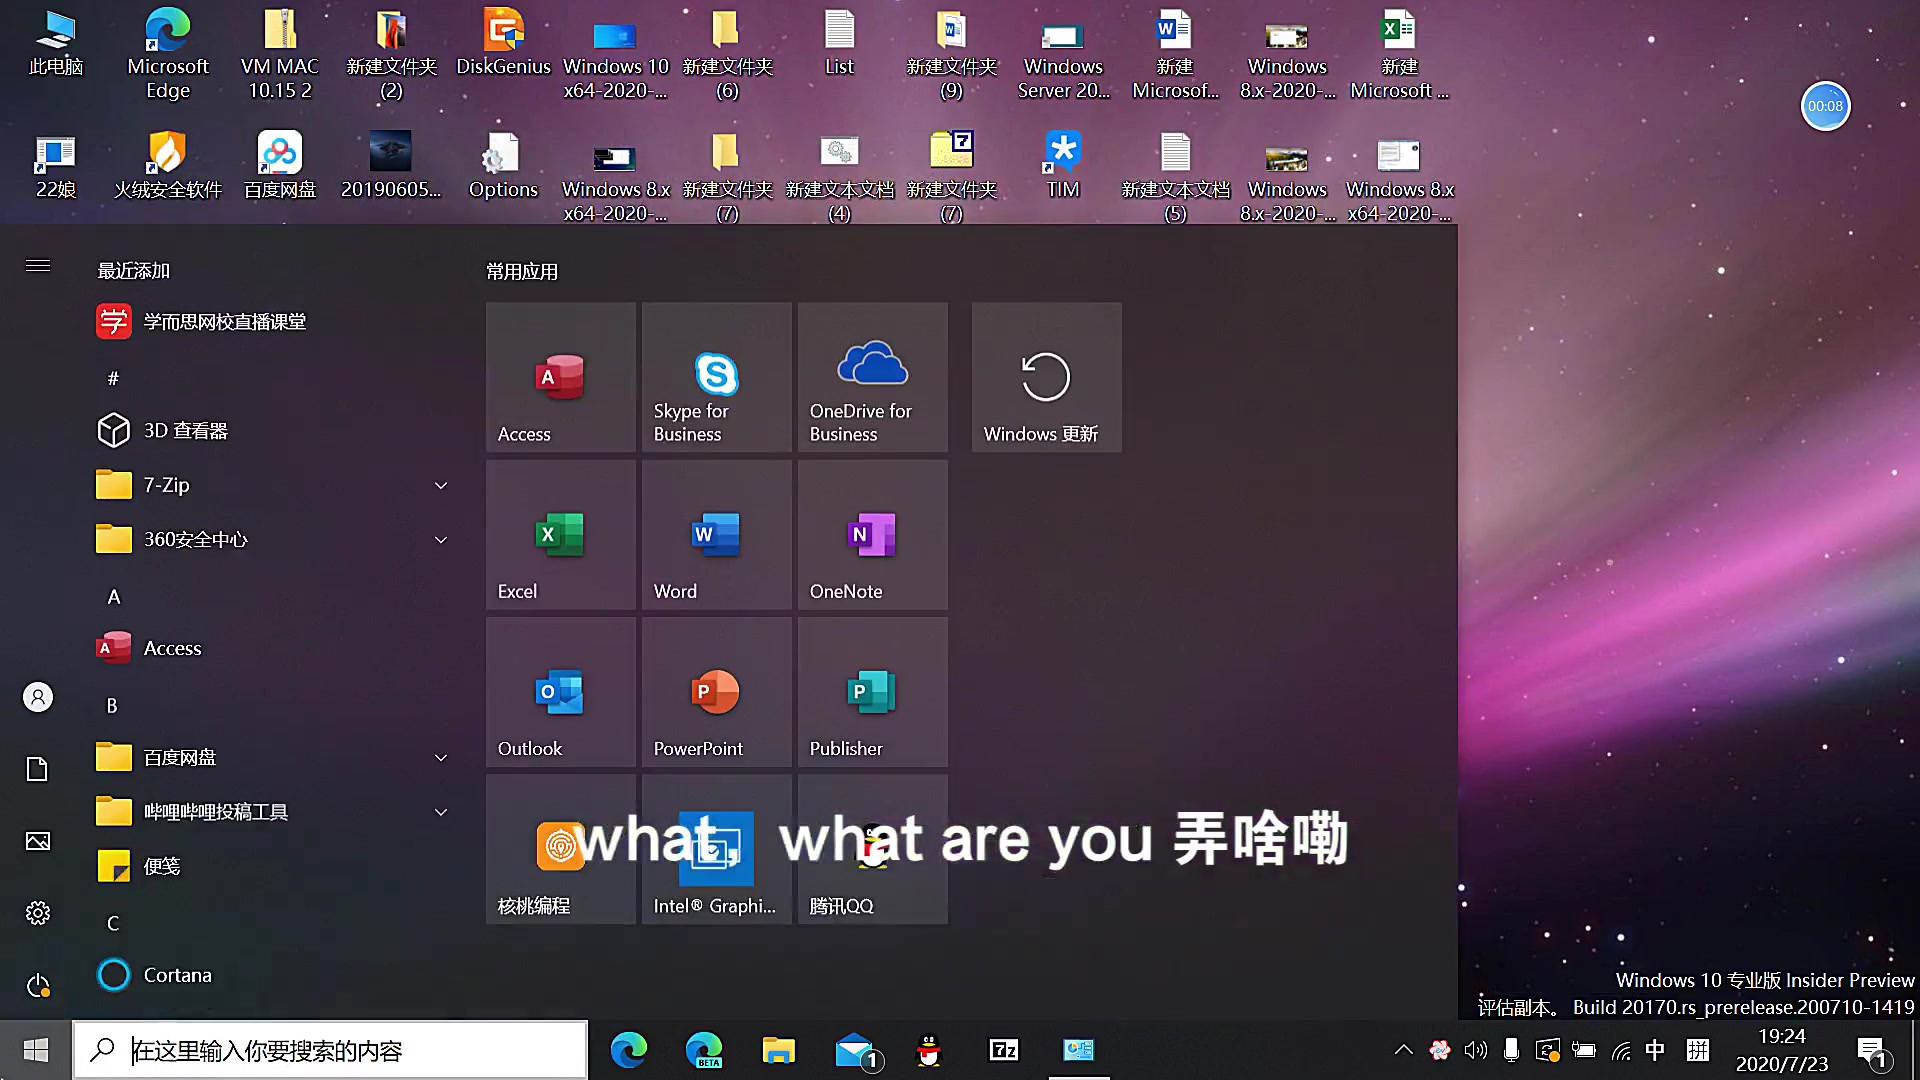Click the # section header
1920x1080 pixels.
pos(113,378)
